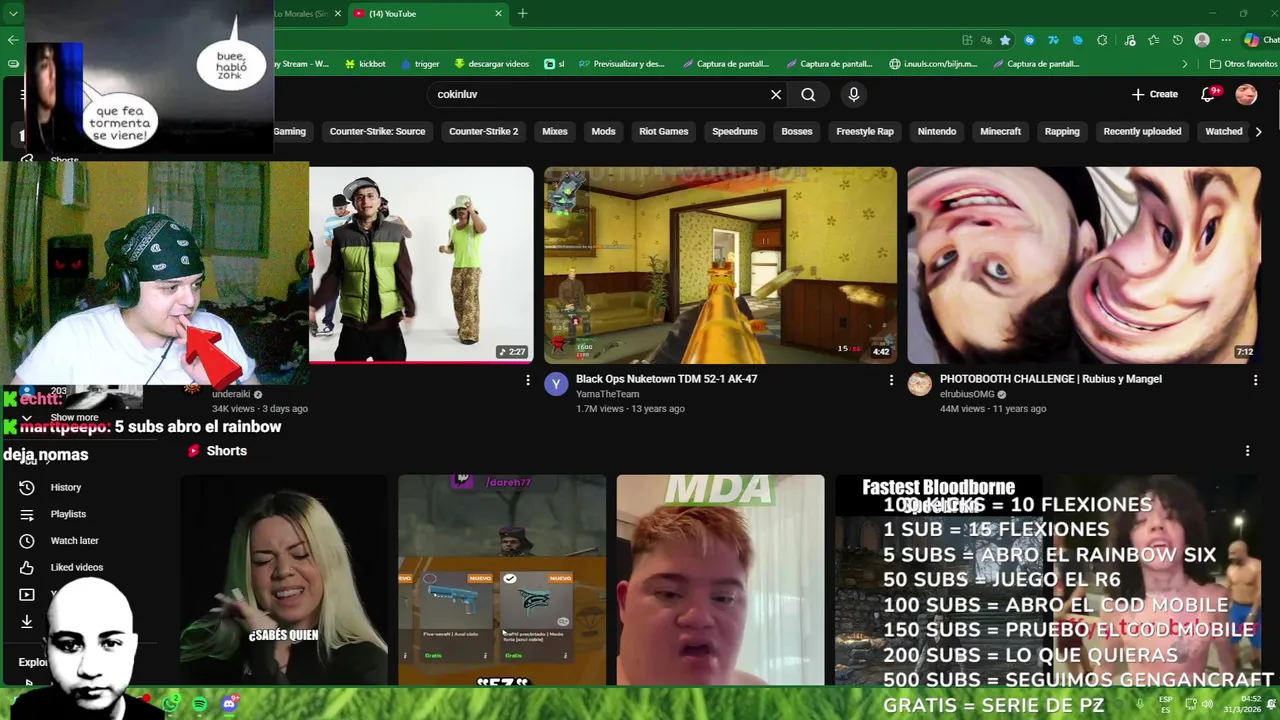
Task: Open browser profile icon
Action: click(x=1202, y=40)
